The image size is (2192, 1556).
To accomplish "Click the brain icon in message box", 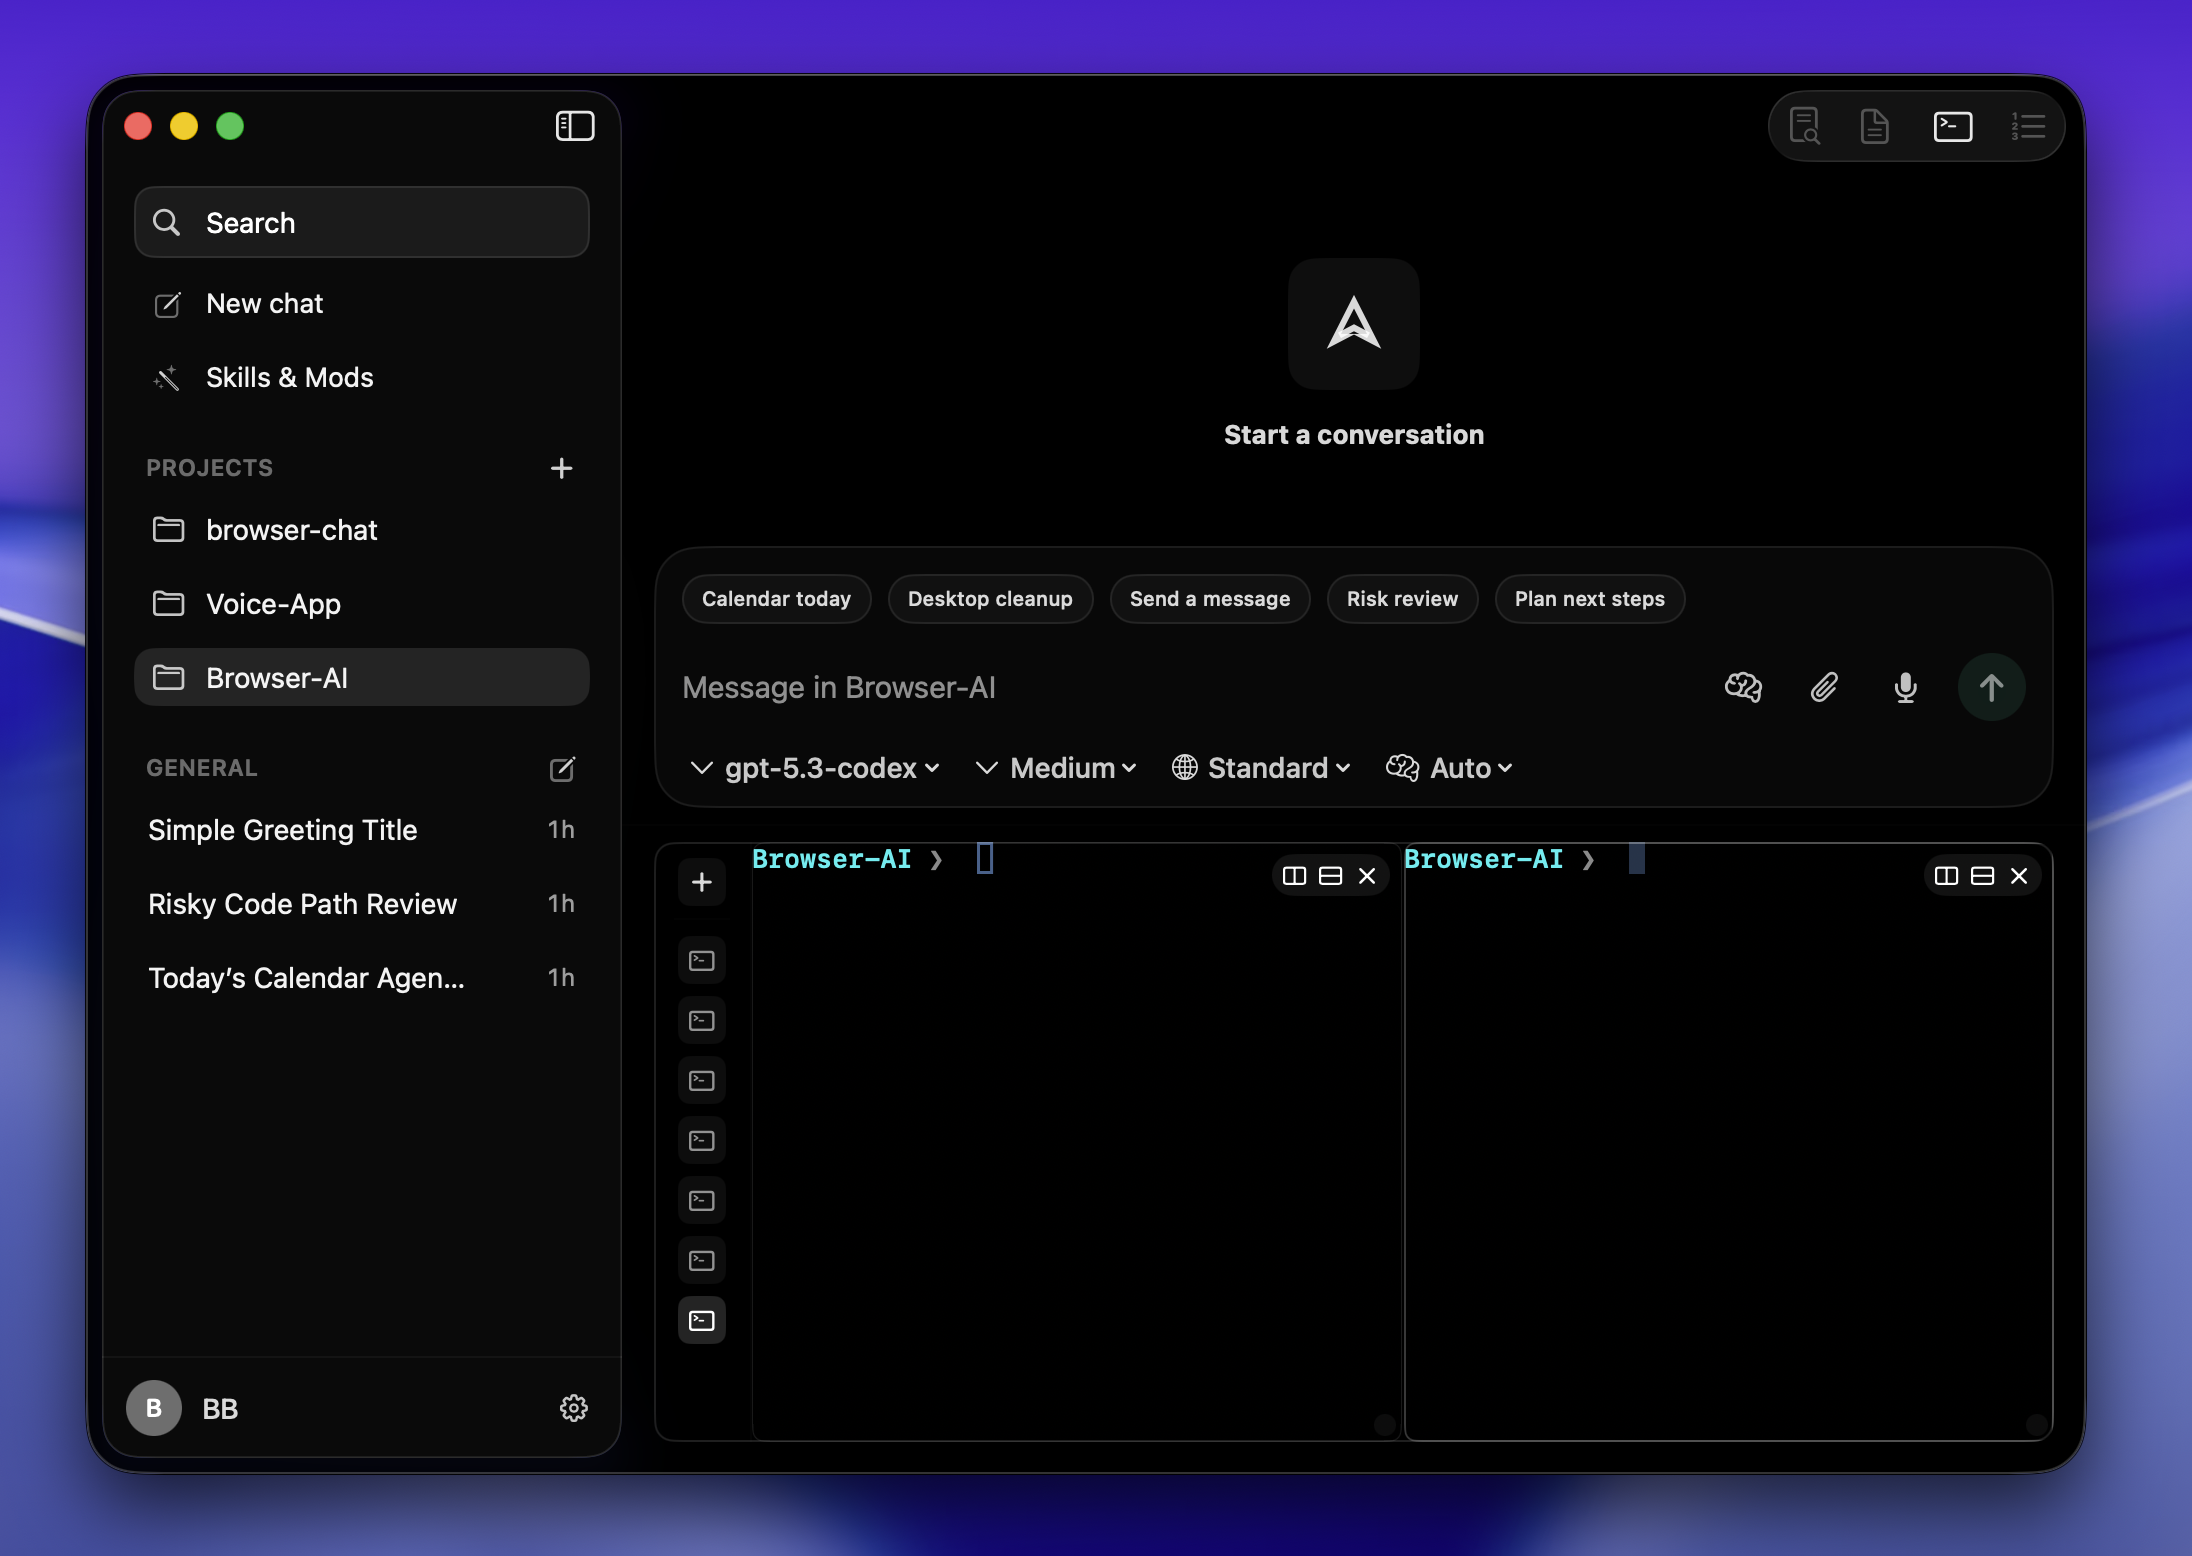I will pyautogui.click(x=1743, y=687).
